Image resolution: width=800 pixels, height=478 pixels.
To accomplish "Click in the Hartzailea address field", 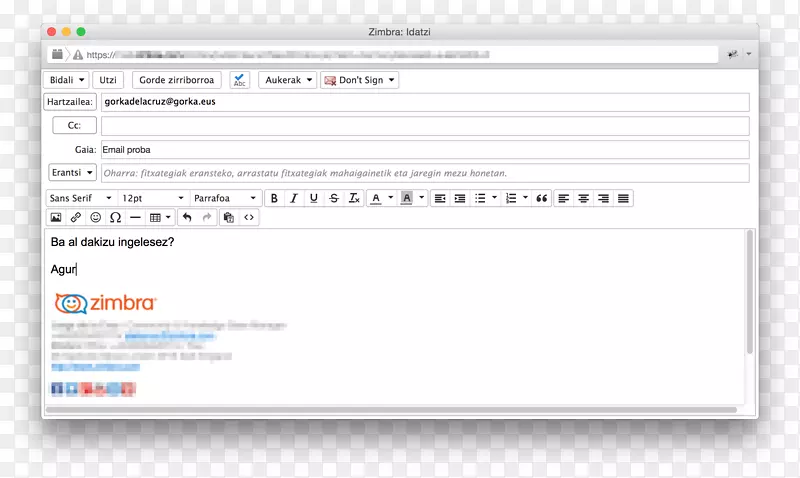I will pos(425,102).
